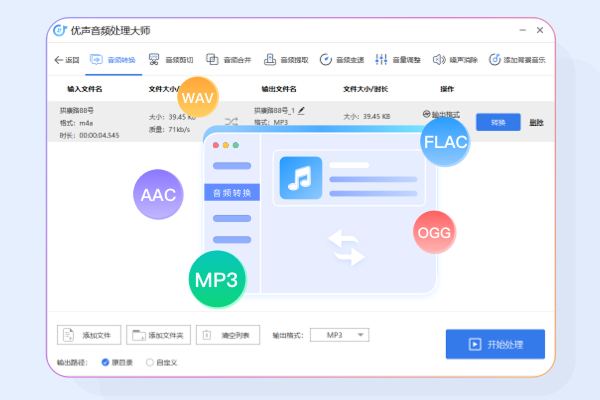Click the 添加文件 add file button
This screenshot has height=400, width=600.
(x=91, y=335)
